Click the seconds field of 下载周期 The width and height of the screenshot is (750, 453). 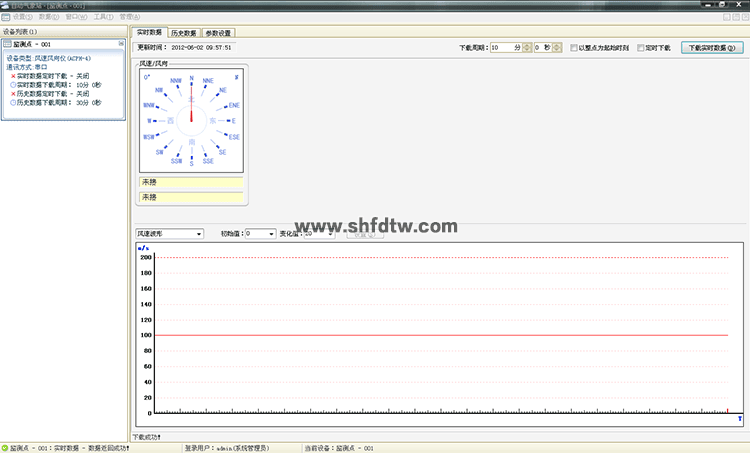pos(541,47)
